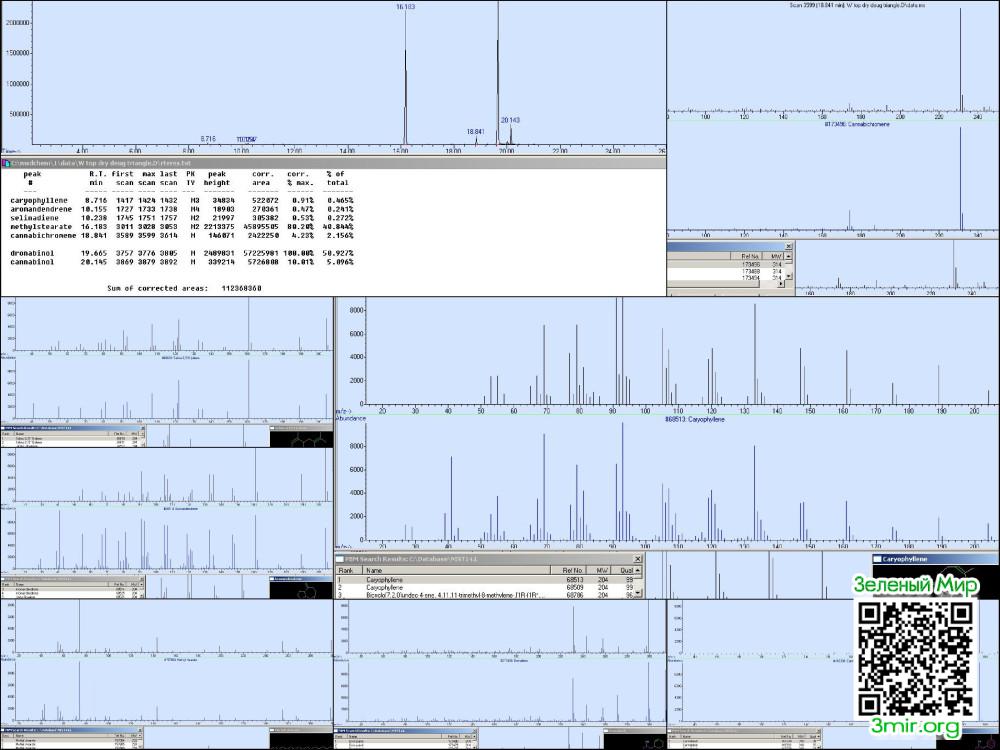This screenshot has width=1000, height=750.
Task: Select the dronabinol row in the report
Action: coord(182,253)
